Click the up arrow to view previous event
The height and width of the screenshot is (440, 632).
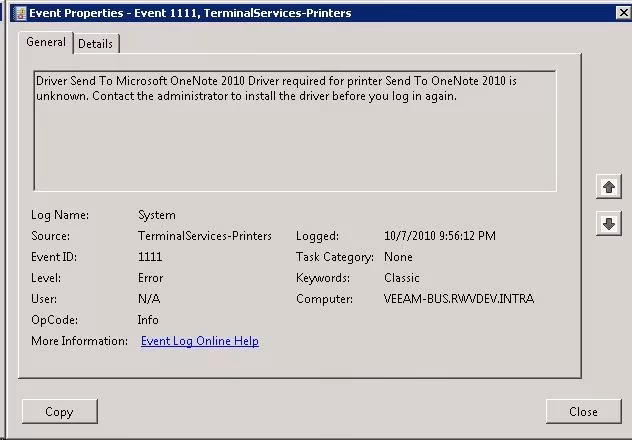point(609,187)
